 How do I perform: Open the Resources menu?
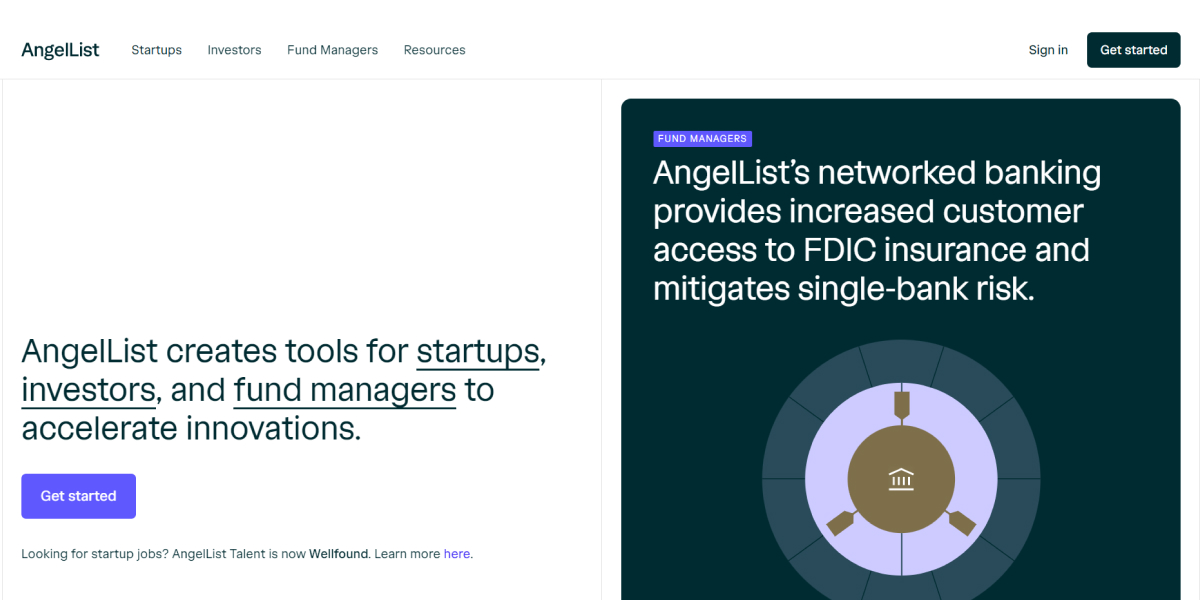434,50
